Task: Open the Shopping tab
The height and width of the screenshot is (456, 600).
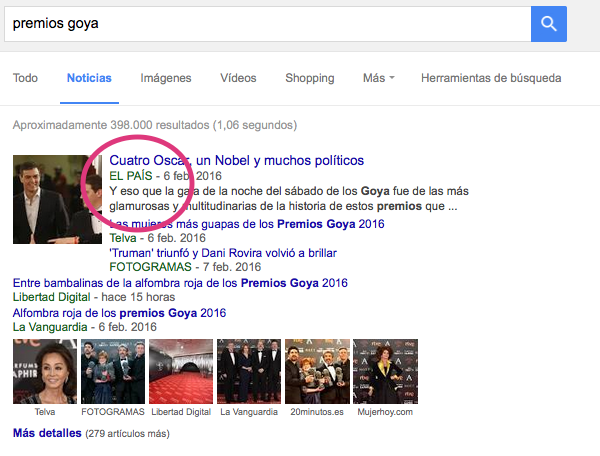Action: [x=310, y=78]
